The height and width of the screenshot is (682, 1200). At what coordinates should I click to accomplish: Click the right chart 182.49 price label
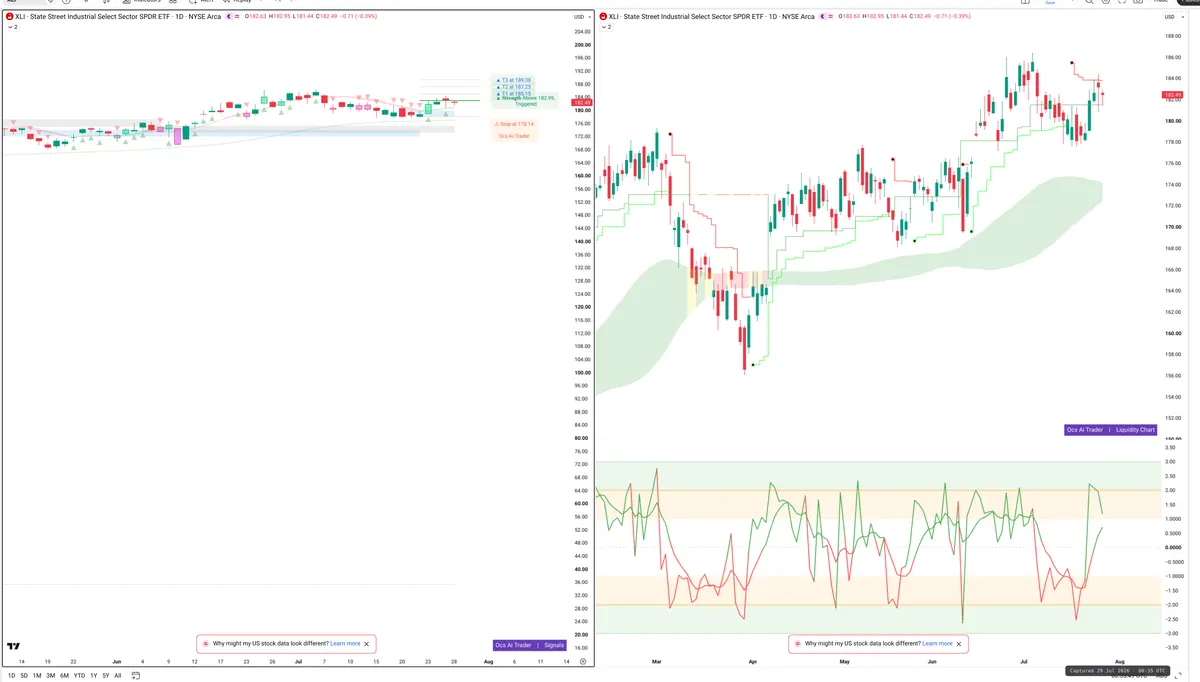click(1173, 95)
